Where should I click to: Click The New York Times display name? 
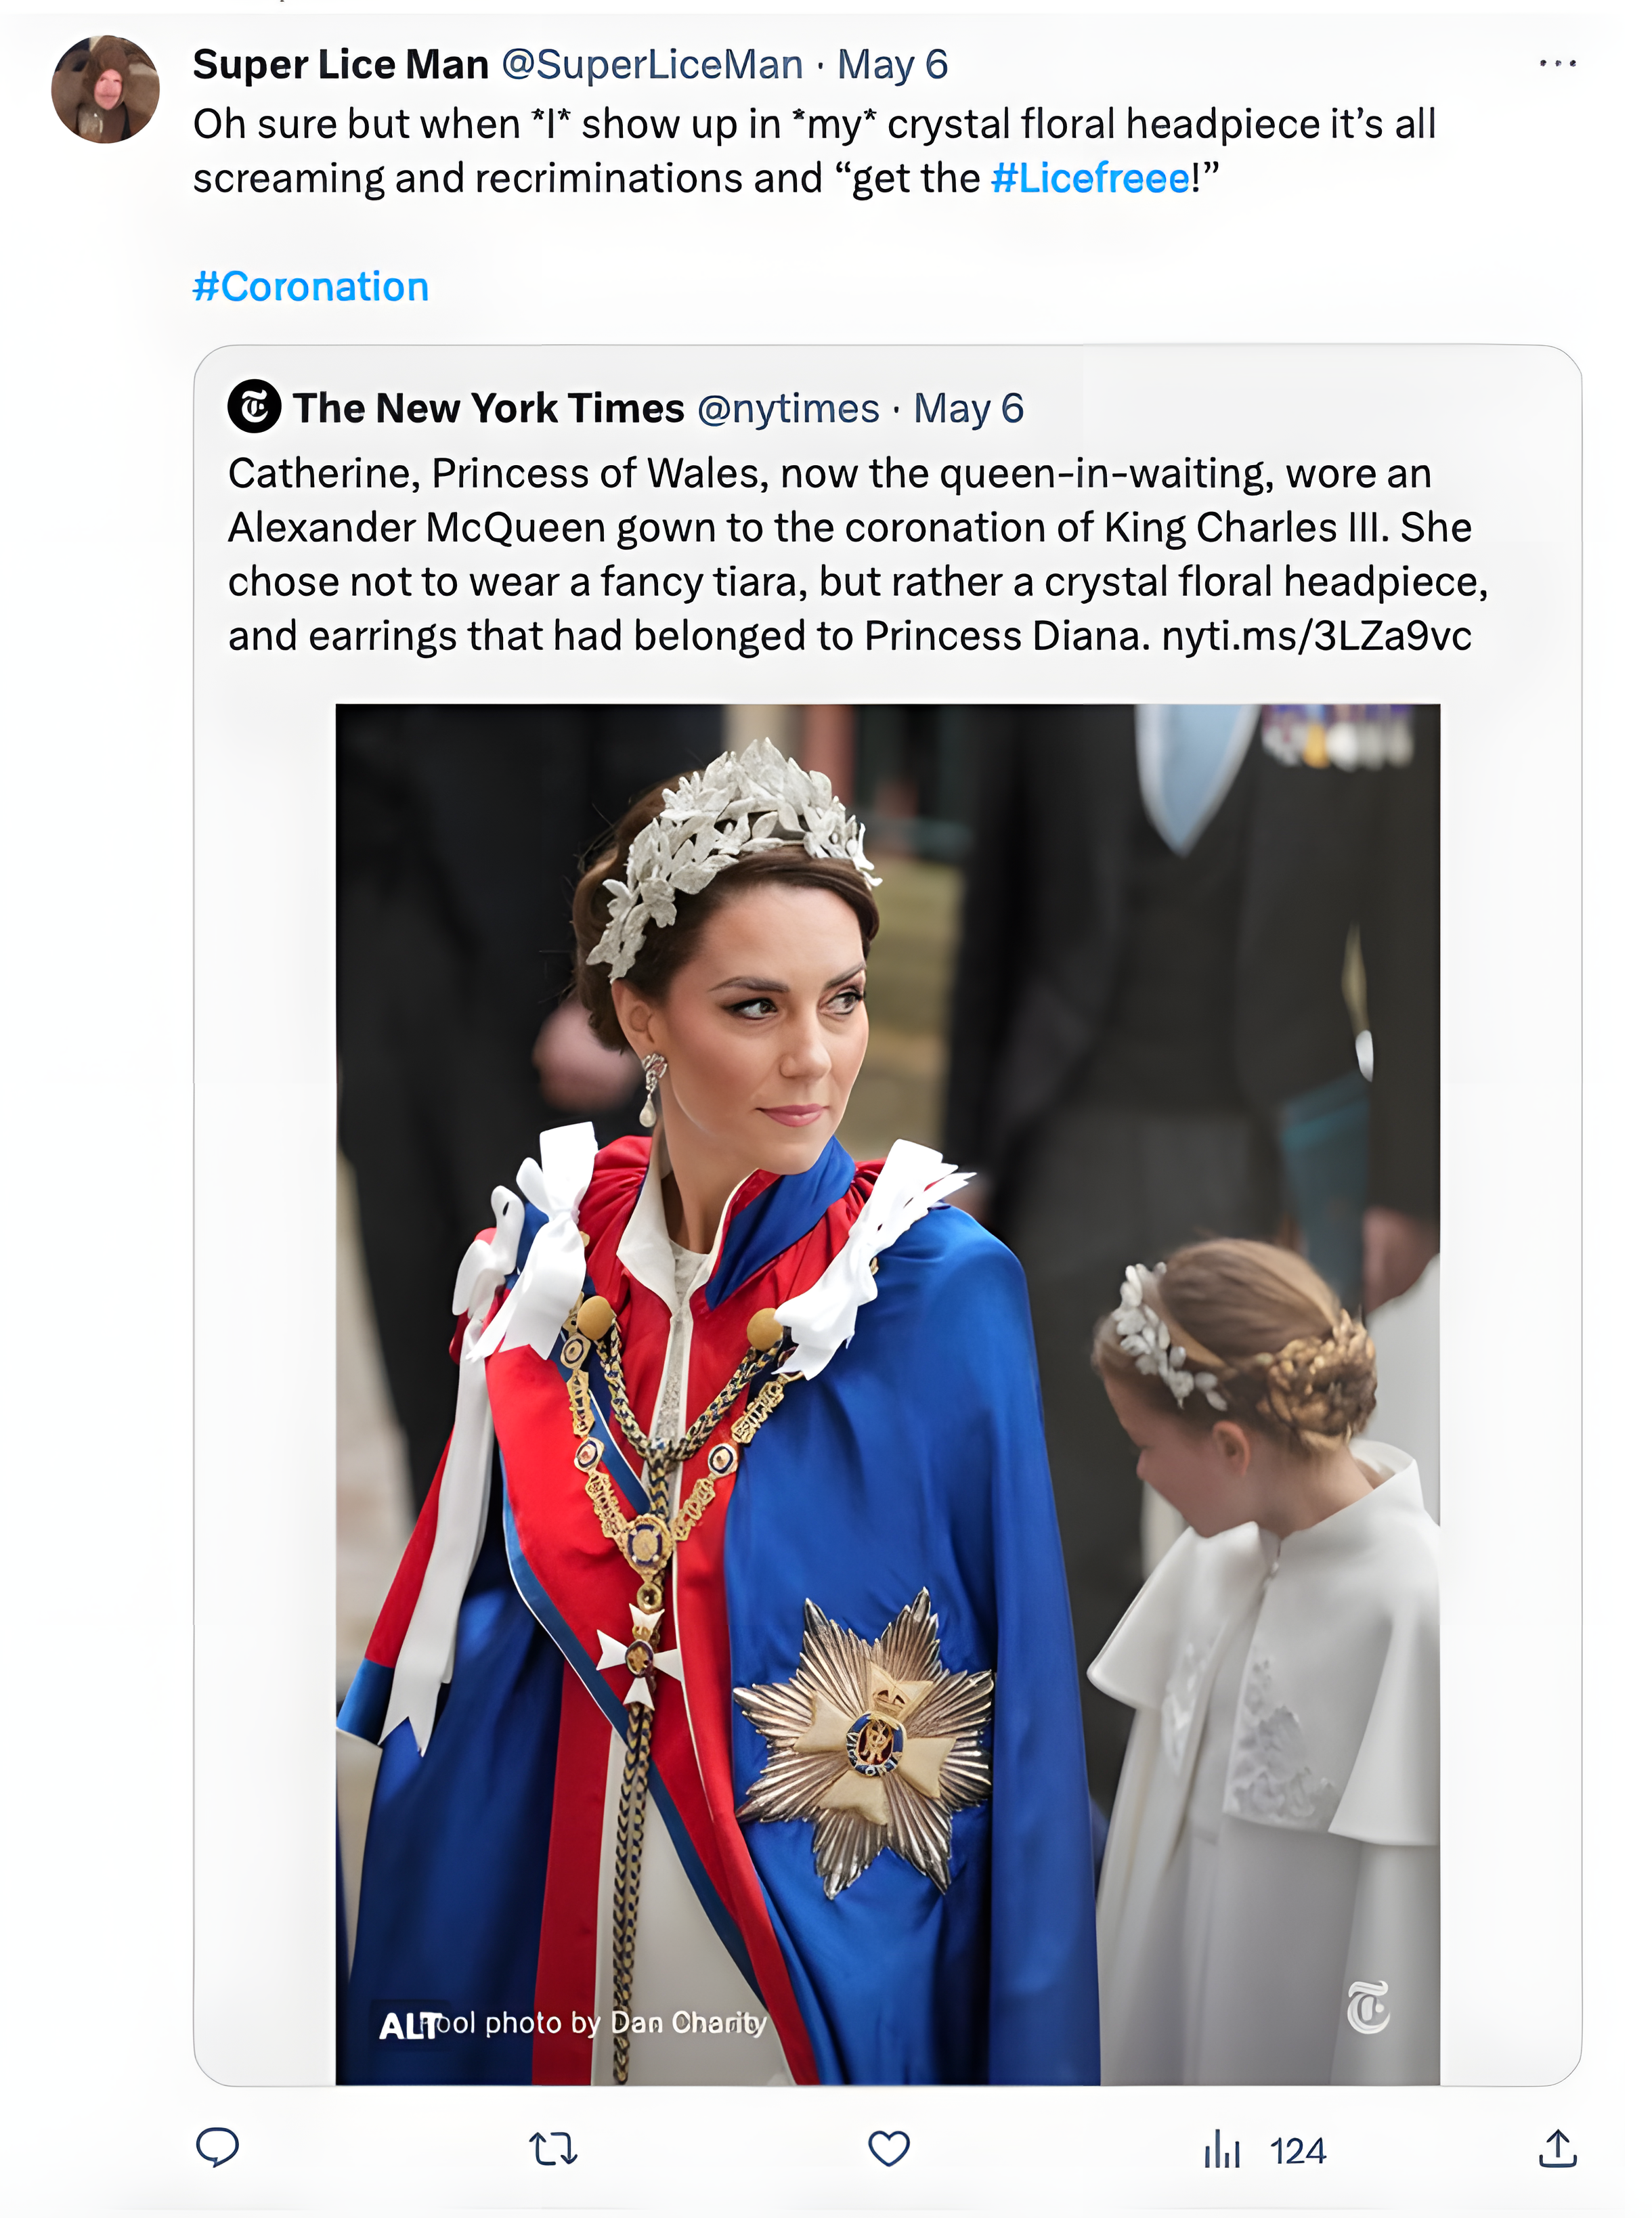pyautogui.click(x=488, y=408)
